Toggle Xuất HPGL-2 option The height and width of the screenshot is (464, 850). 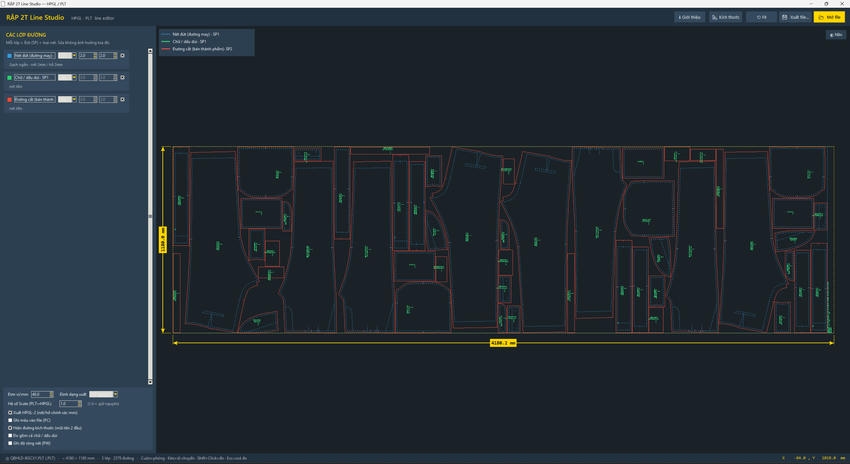coord(10,413)
